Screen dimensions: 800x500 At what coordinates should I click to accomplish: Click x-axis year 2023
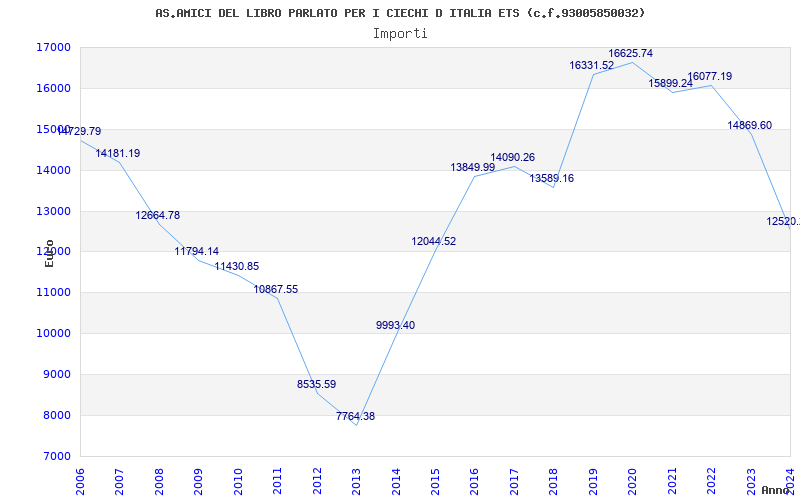tap(751, 481)
